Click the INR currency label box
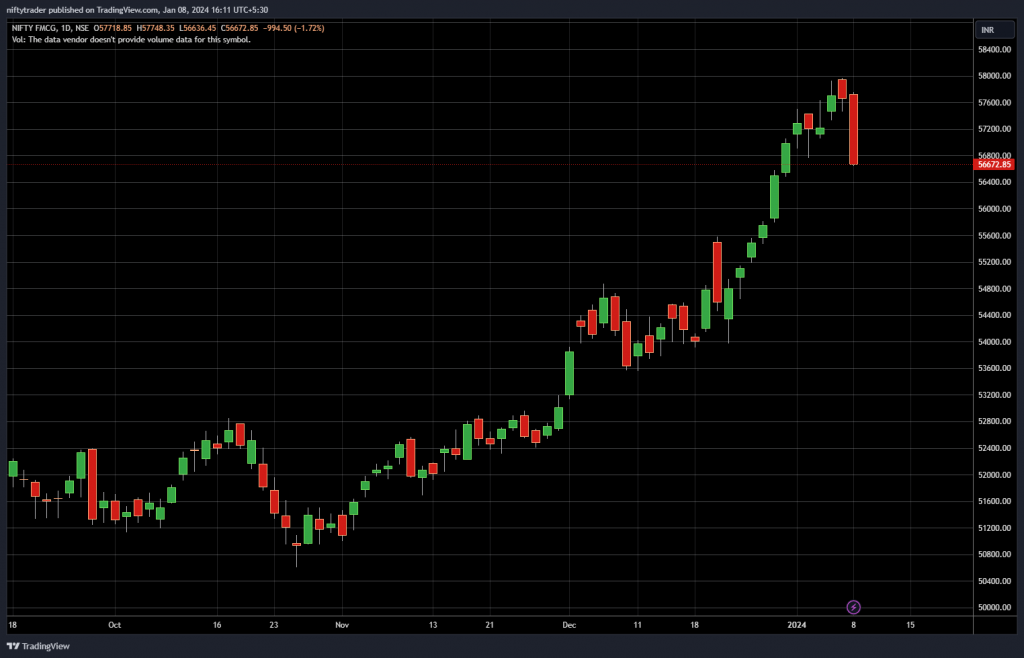The image size is (1024, 658). click(995, 30)
